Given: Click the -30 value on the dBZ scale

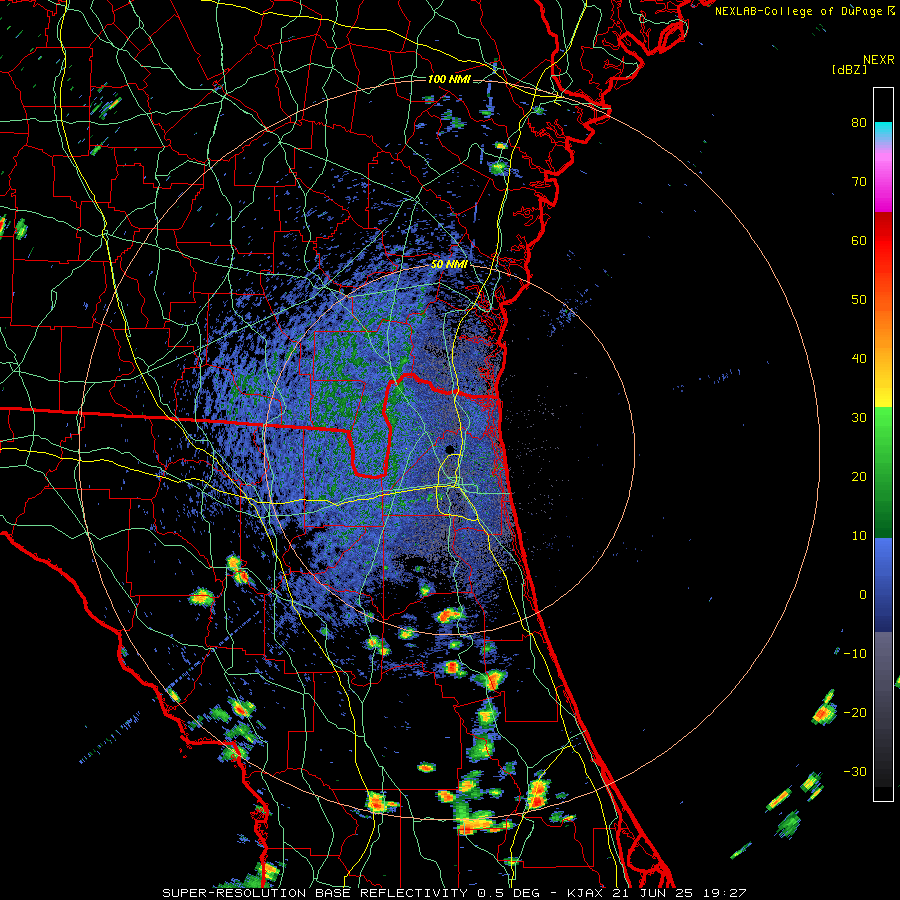Looking at the screenshot, I should (x=855, y=771).
